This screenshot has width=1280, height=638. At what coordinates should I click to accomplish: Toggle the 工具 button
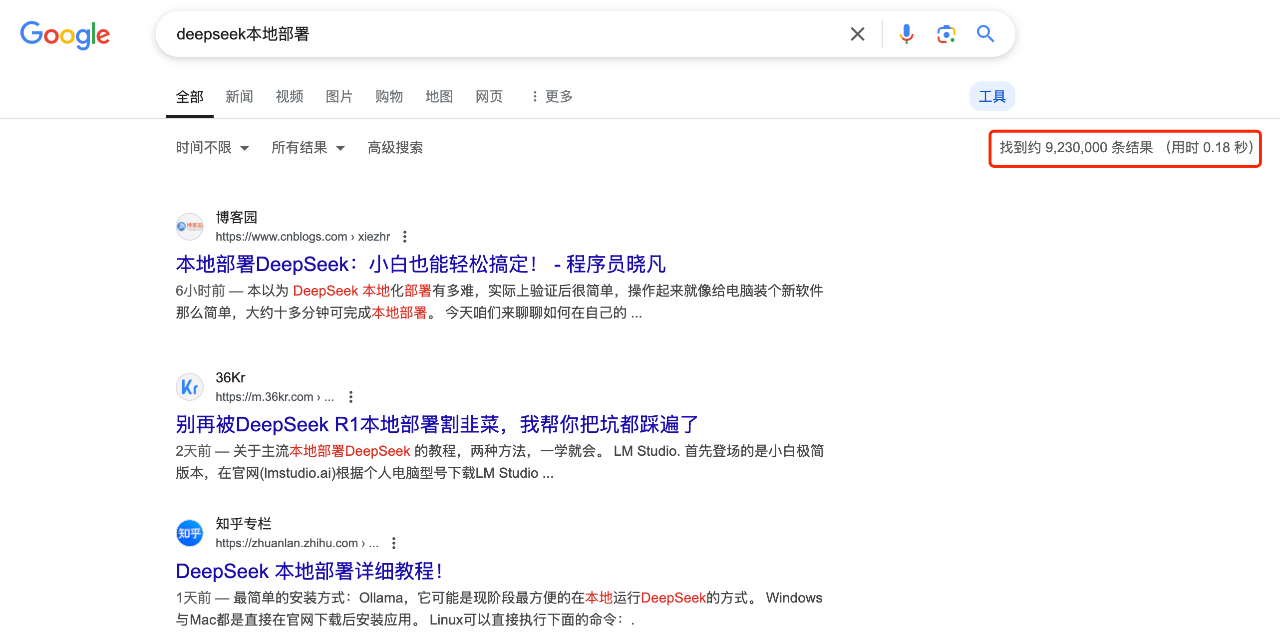(992, 96)
